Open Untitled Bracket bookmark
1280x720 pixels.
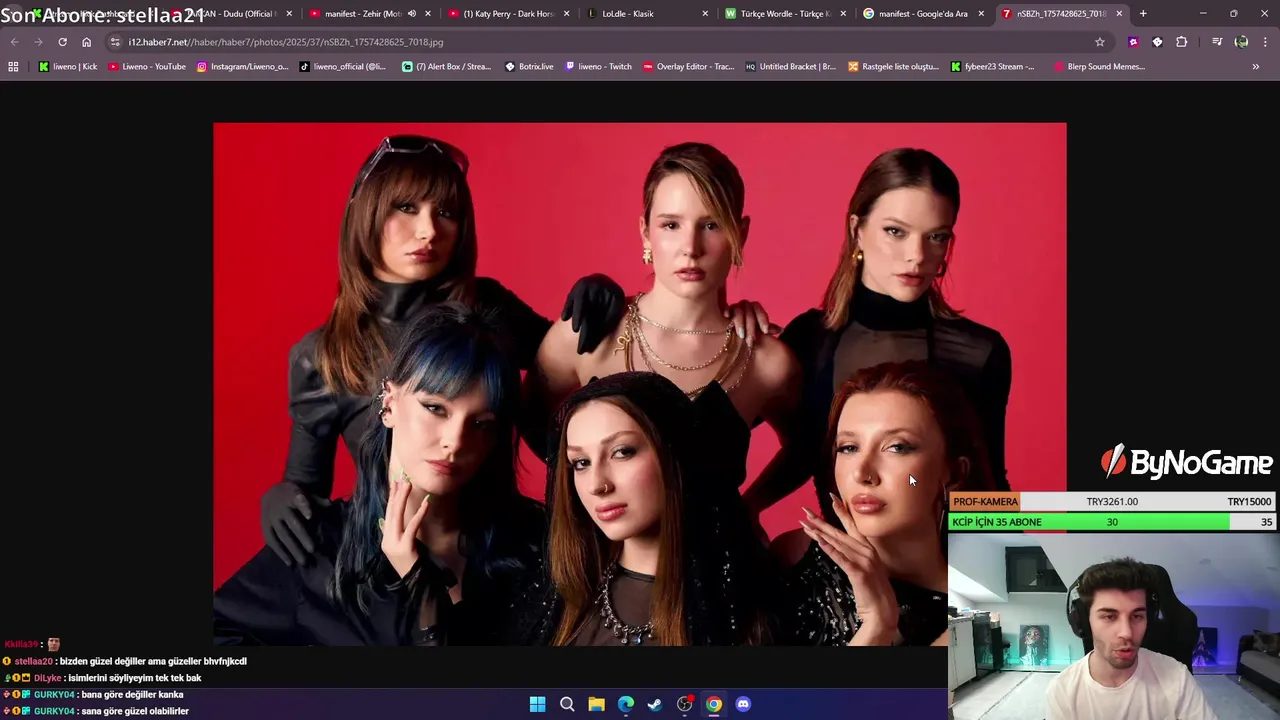790,67
